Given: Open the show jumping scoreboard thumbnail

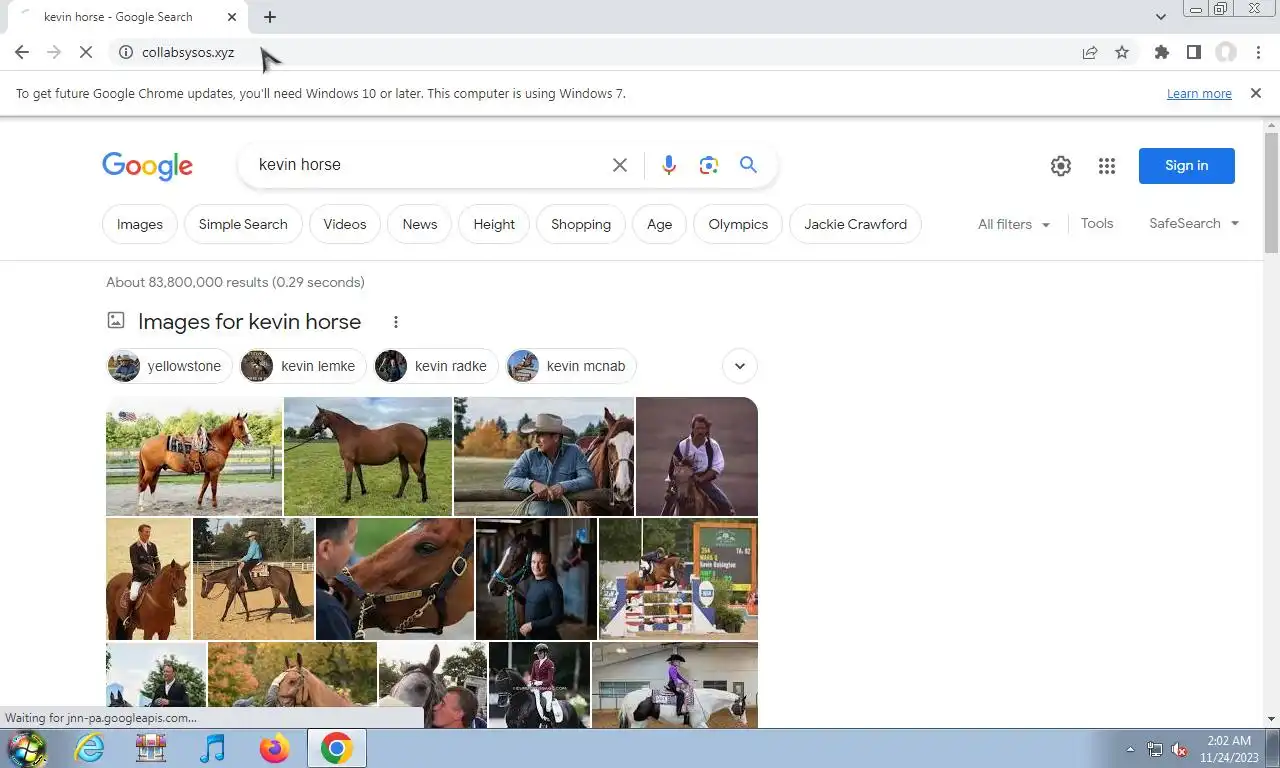Looking at the screenshot, I should 678,579.
